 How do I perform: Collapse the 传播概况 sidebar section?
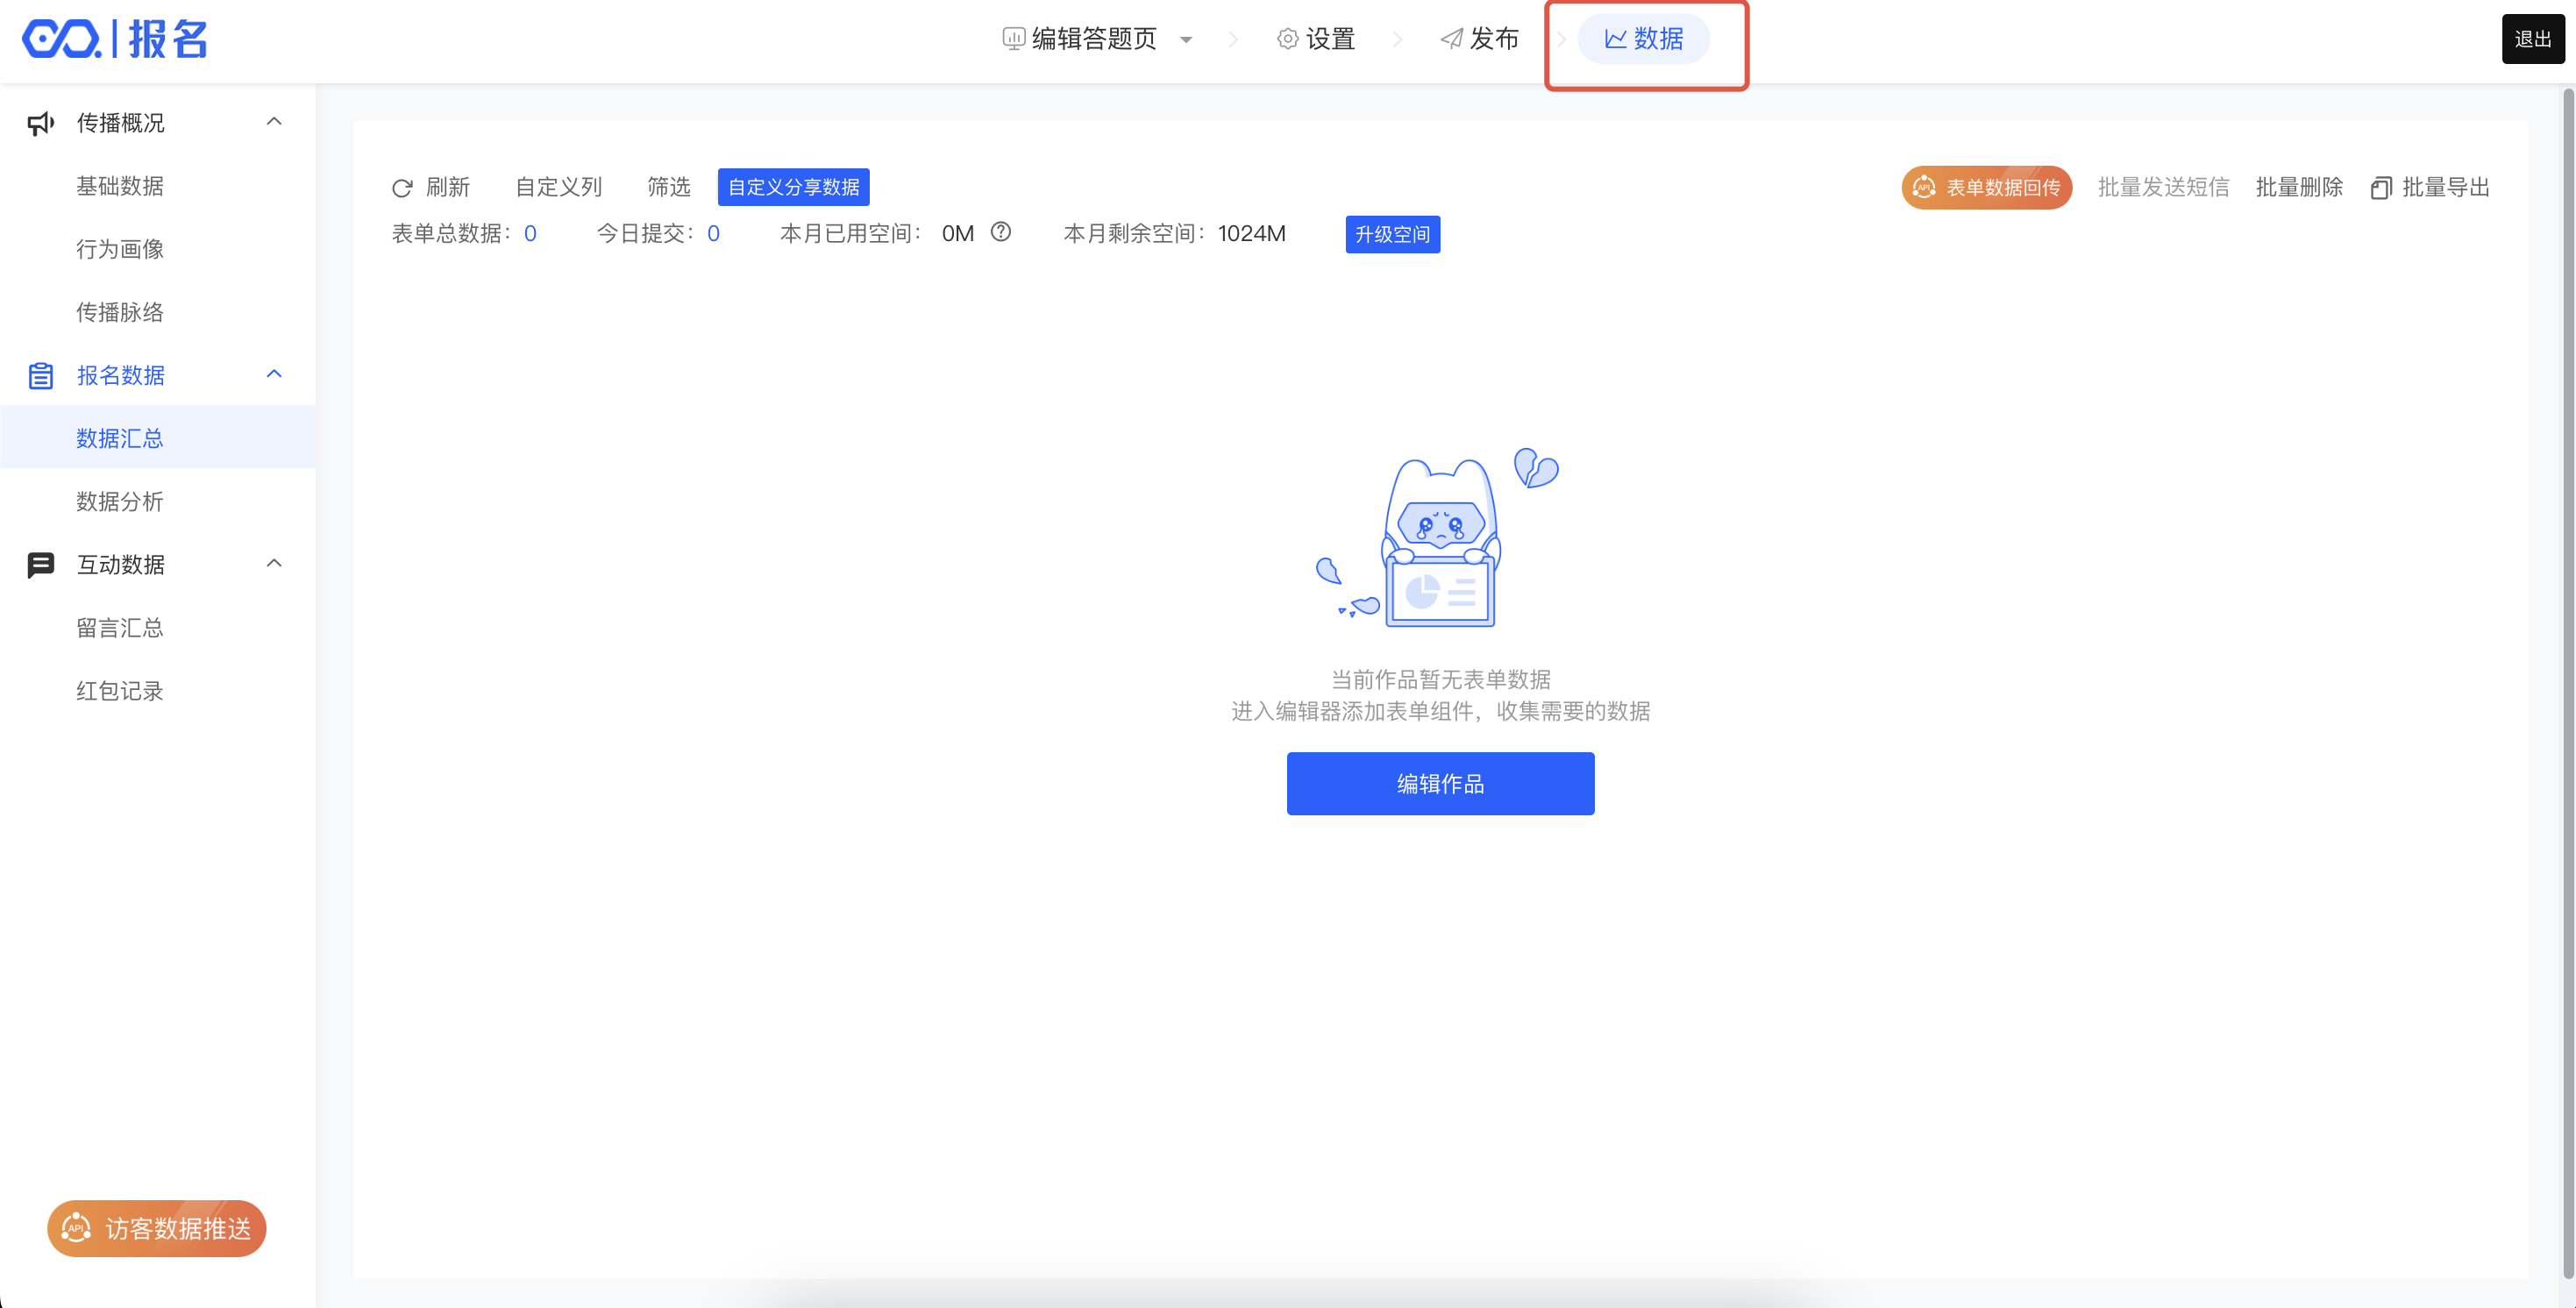274,121
